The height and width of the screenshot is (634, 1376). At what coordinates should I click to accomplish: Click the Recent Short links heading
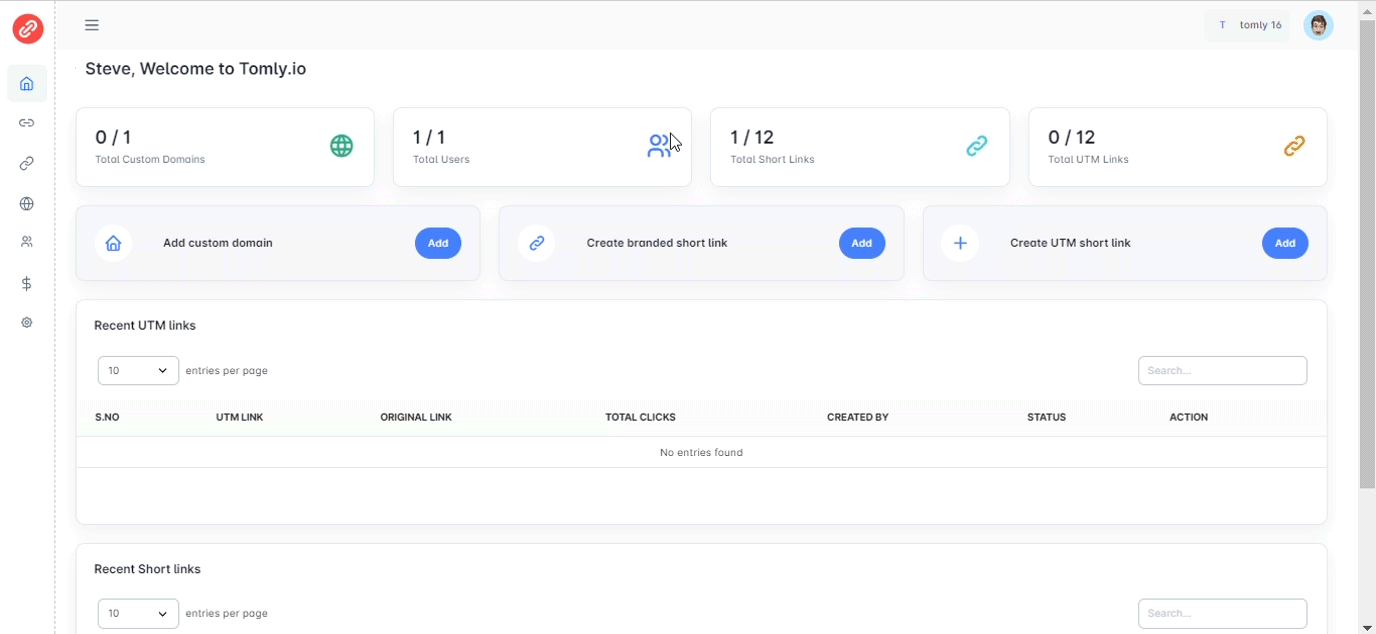[147, 570]
